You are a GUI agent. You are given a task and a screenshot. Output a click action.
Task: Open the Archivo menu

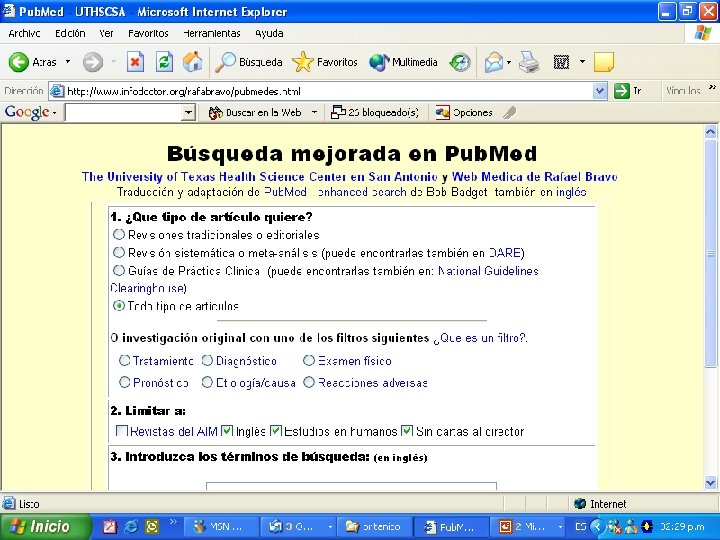pos(24,34)
